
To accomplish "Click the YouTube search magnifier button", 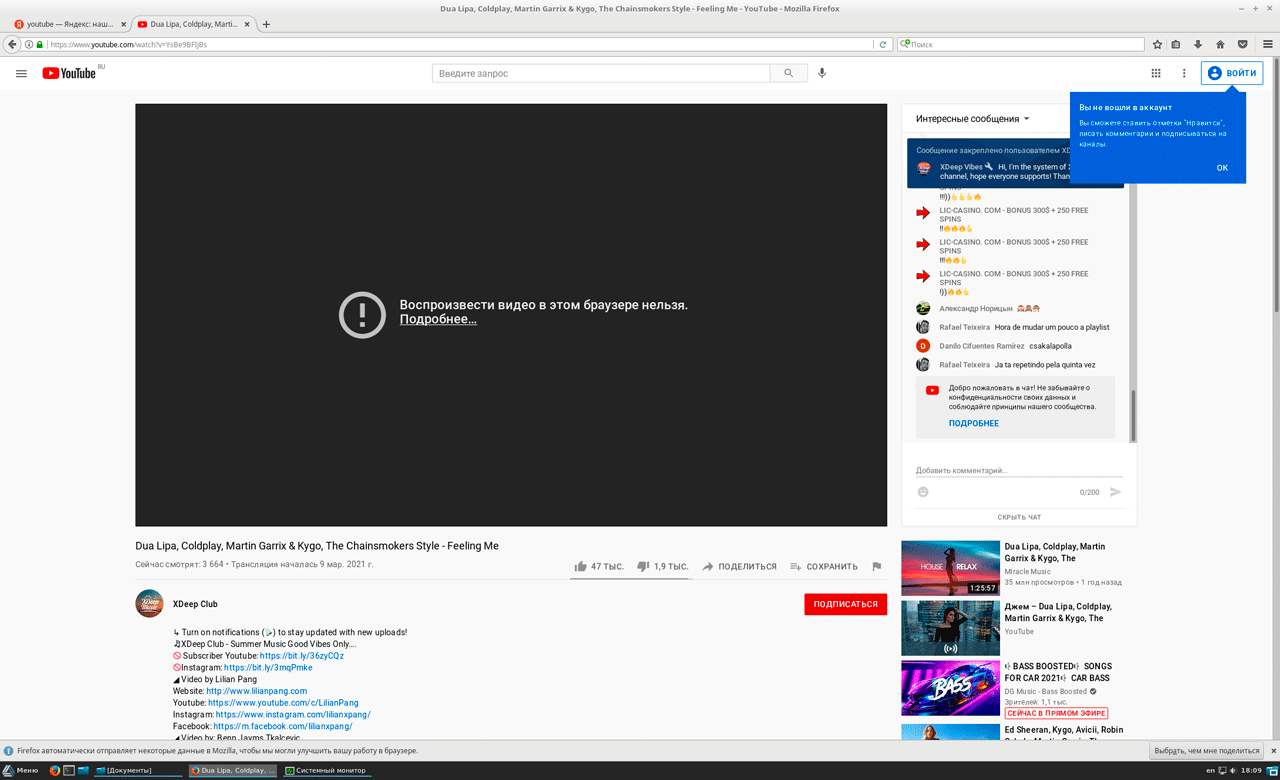I will coord(789,73).
